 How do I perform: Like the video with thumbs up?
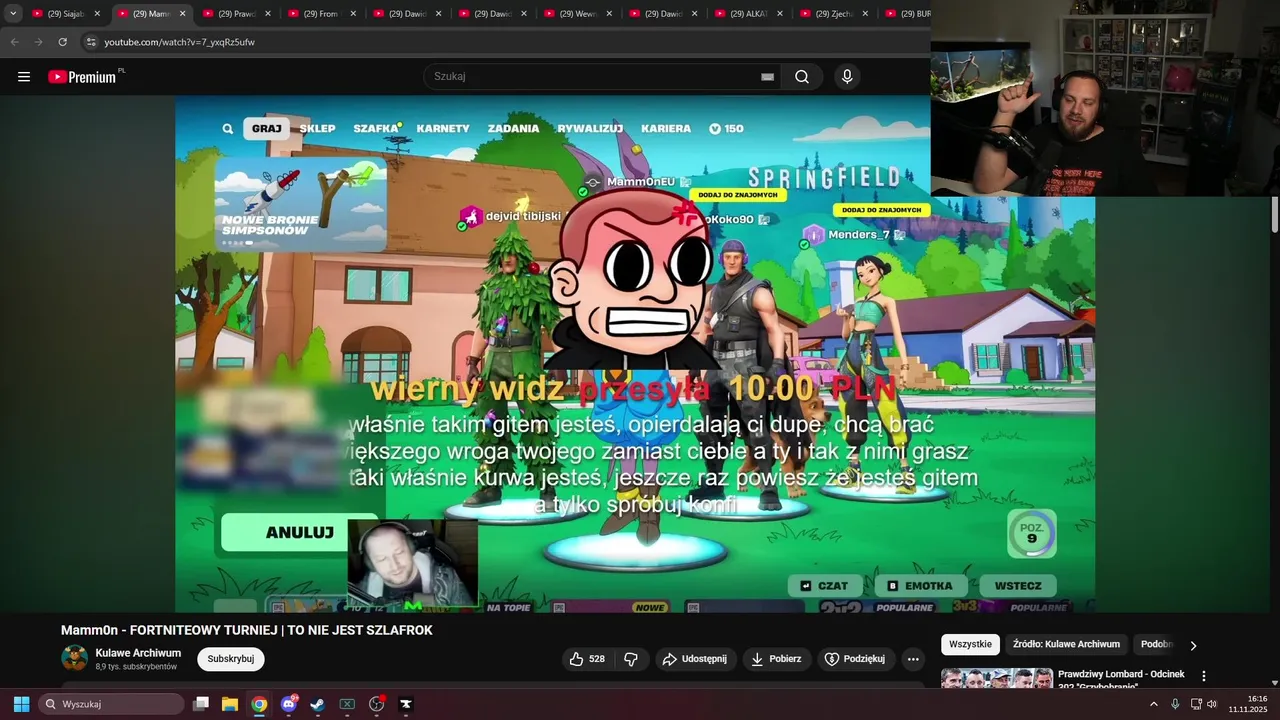click(587, 659)
